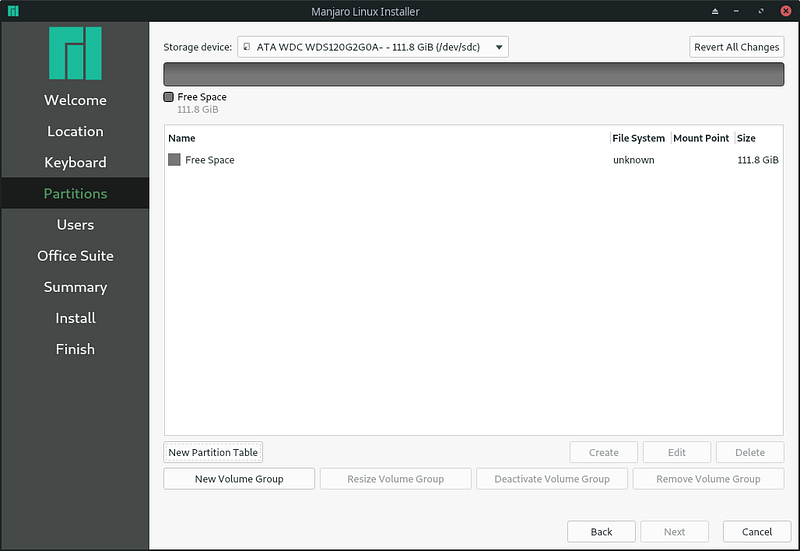This screenshot has width=800, height=551.
Task: Click the '111.8 GiB' size cell in table
Action: (x=758, y=160)
